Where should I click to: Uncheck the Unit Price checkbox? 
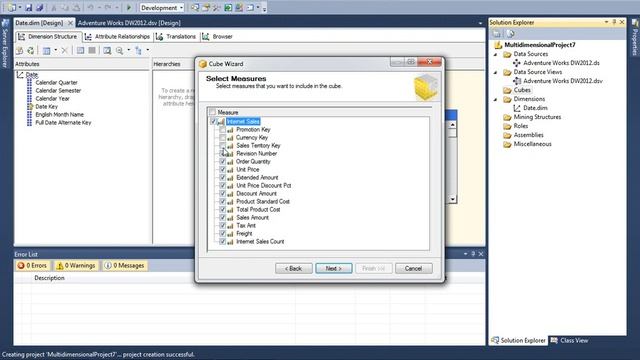point(222,169)
